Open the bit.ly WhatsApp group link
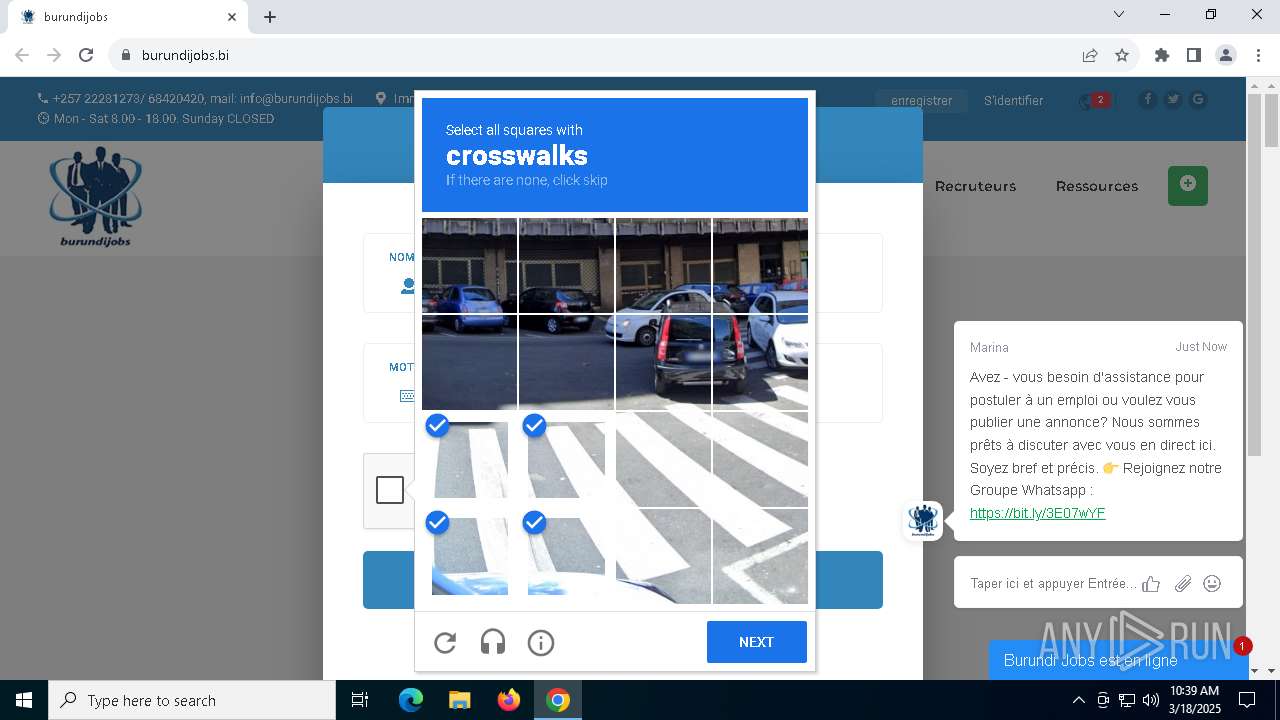The image size is (1280, 720). [1037, 513]
